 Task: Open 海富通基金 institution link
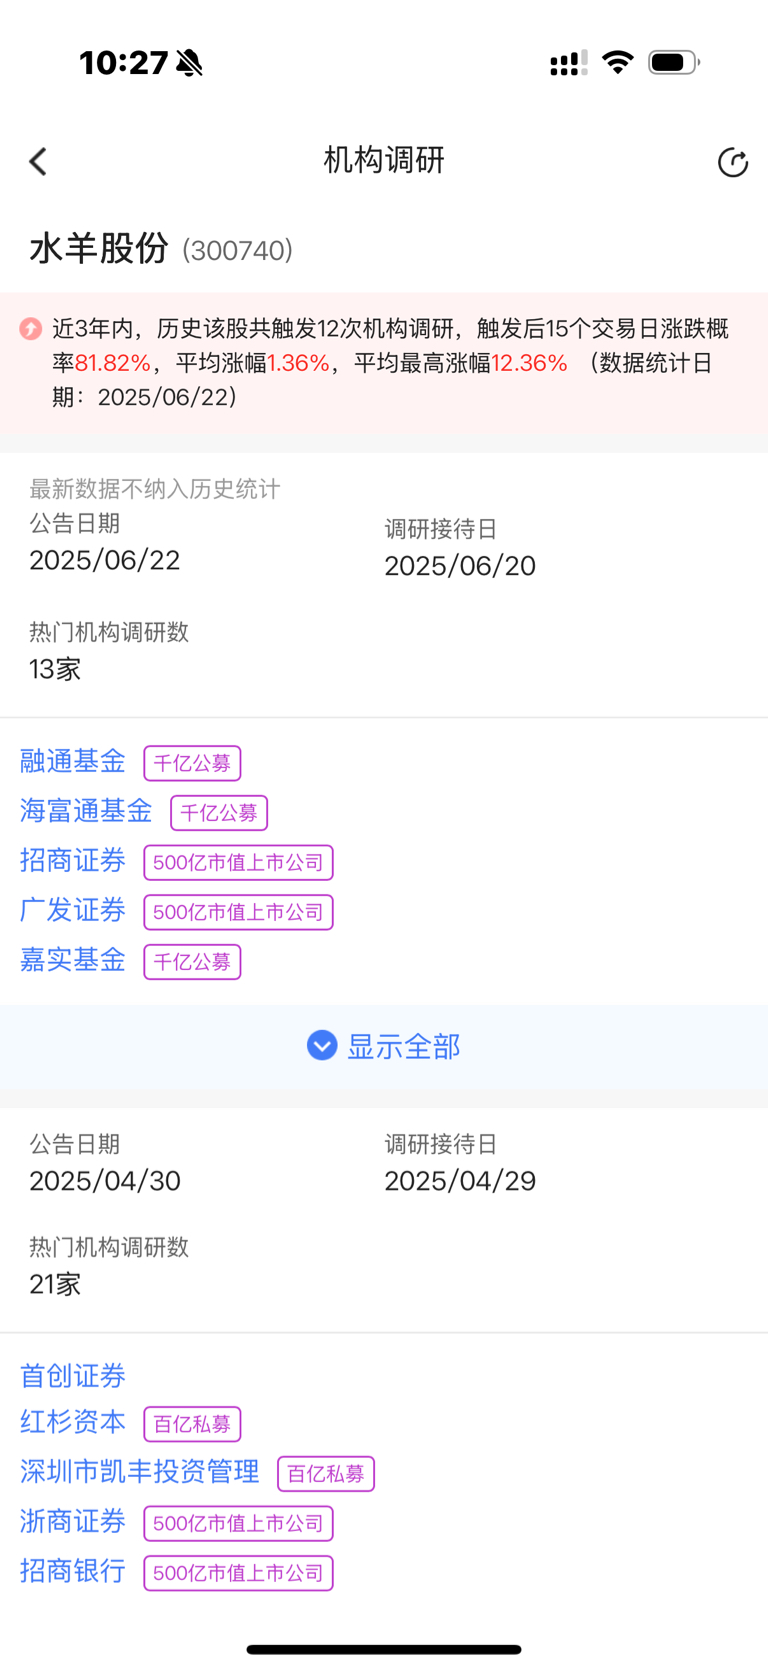point(86,811)
